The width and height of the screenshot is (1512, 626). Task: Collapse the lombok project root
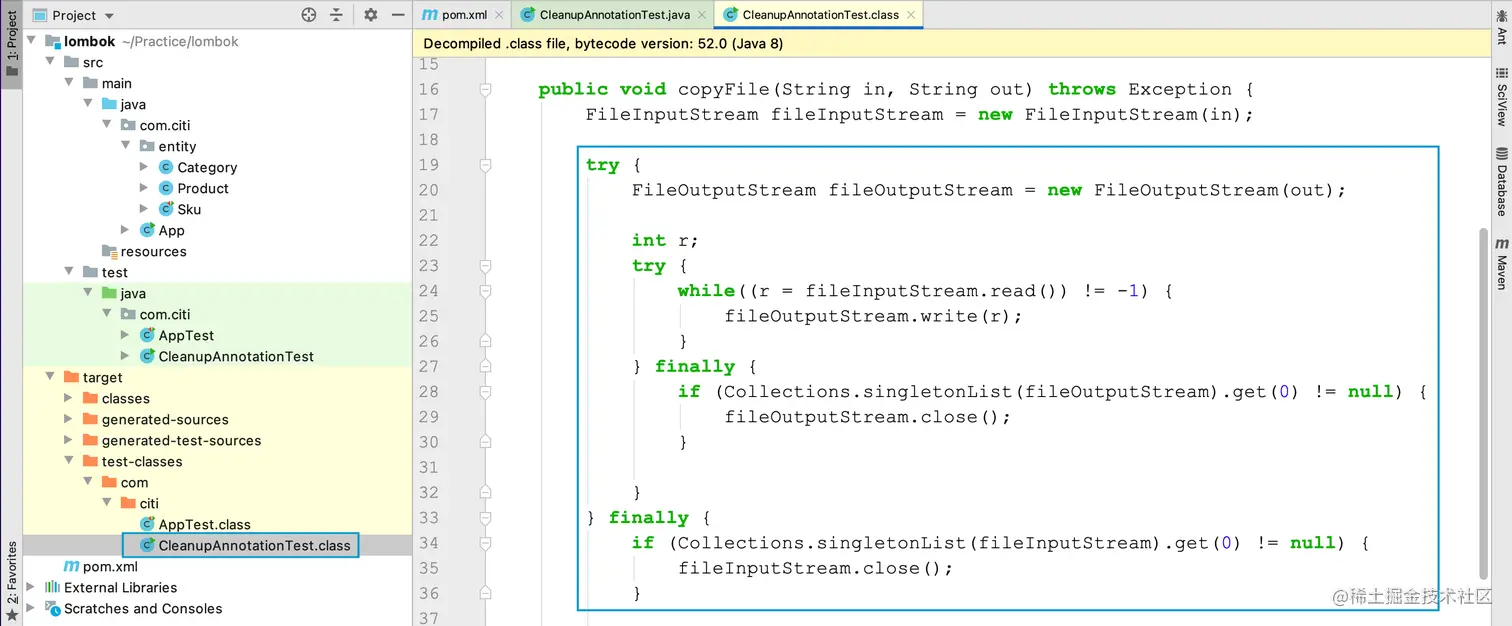(32, 41)
